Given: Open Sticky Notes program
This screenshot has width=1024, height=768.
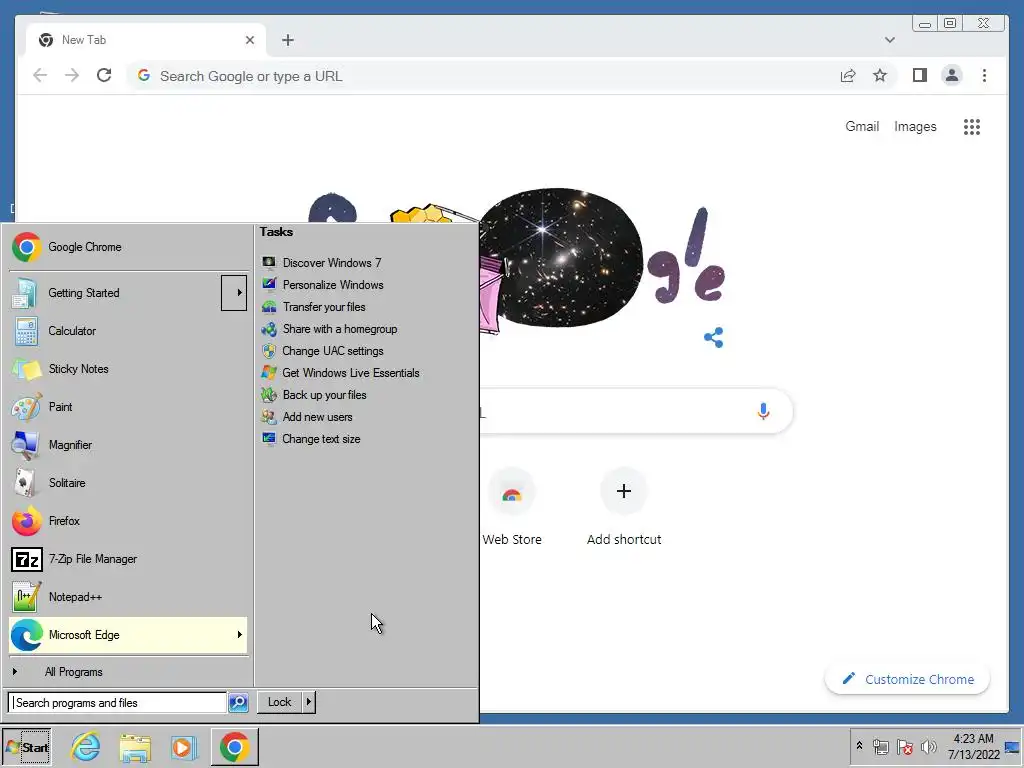Looking at the screenshot, I should point(128,369).
